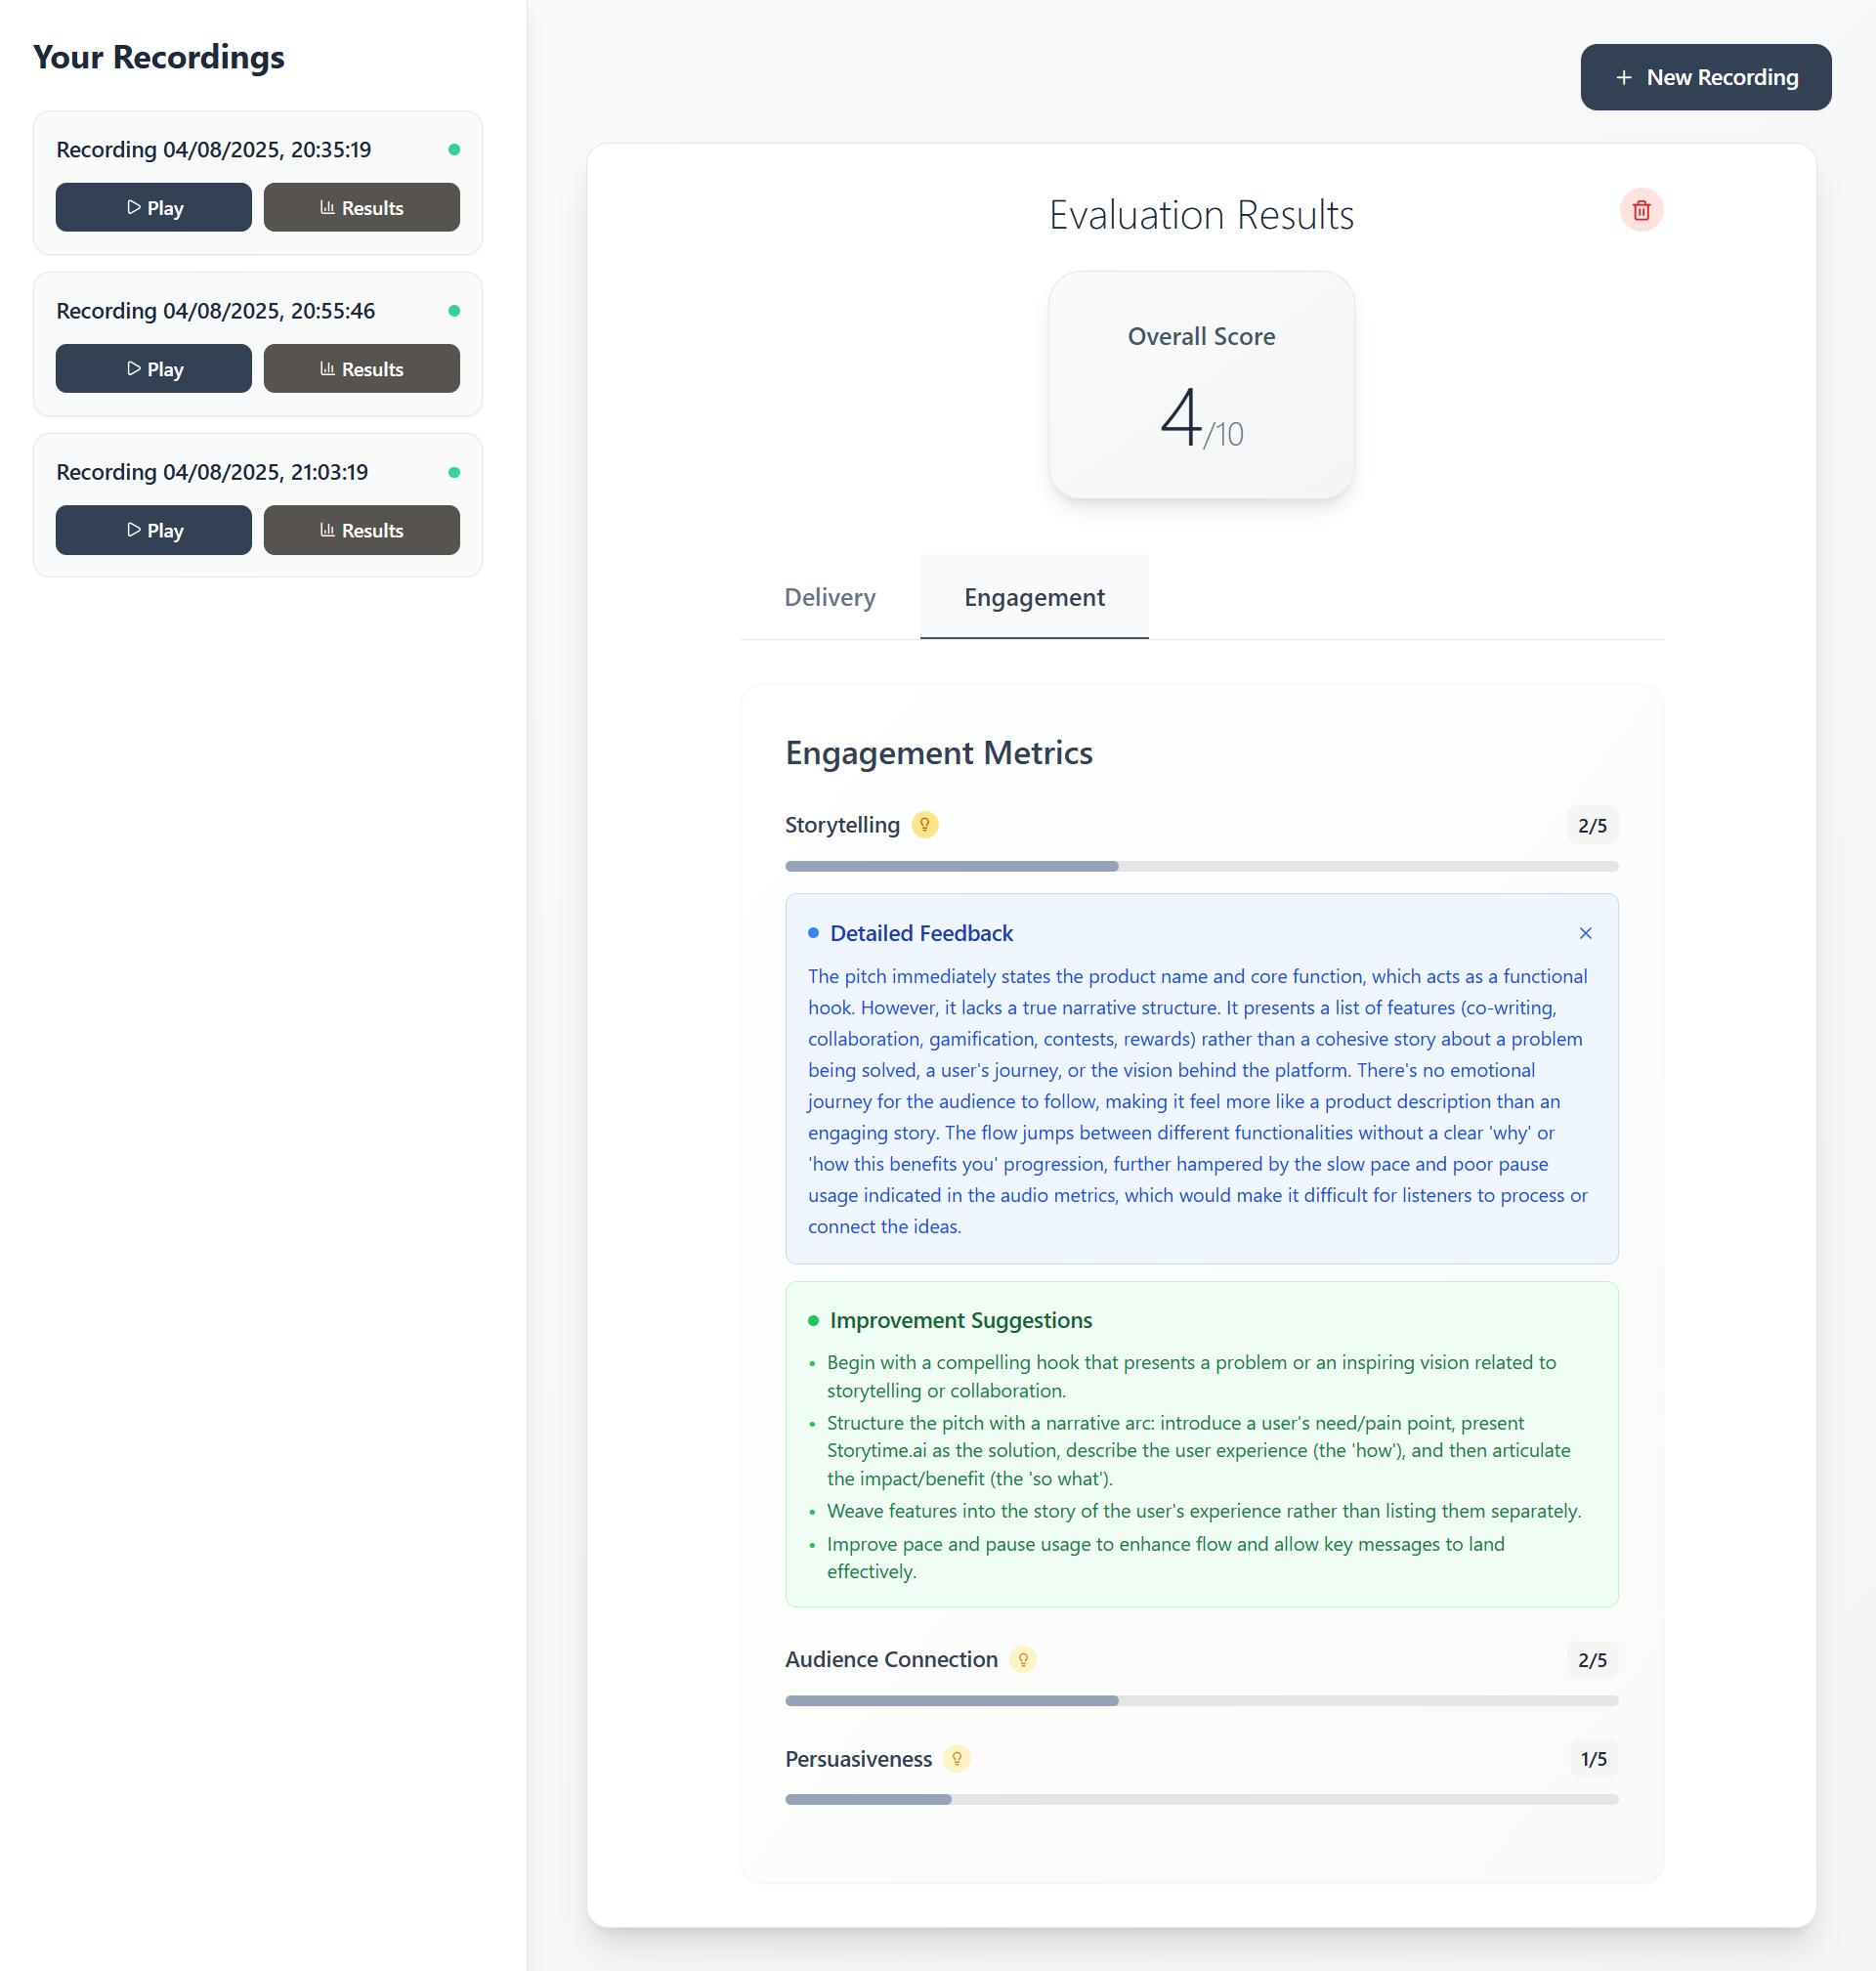
Task: Select the Engagement tab
Action: (1033, 597)
